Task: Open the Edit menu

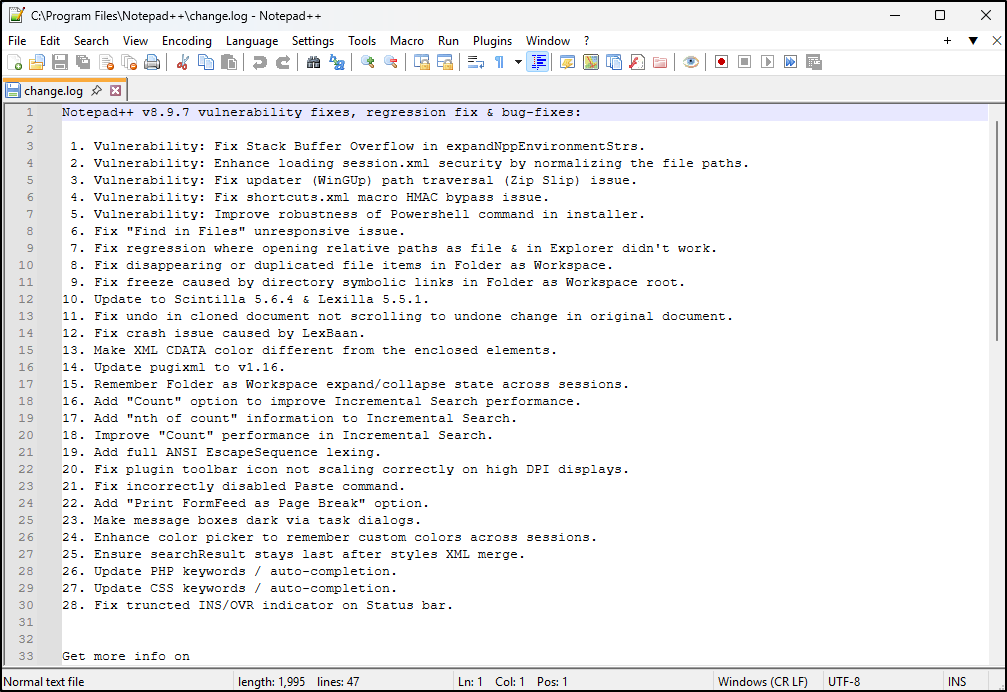Action: coord(49,40)
